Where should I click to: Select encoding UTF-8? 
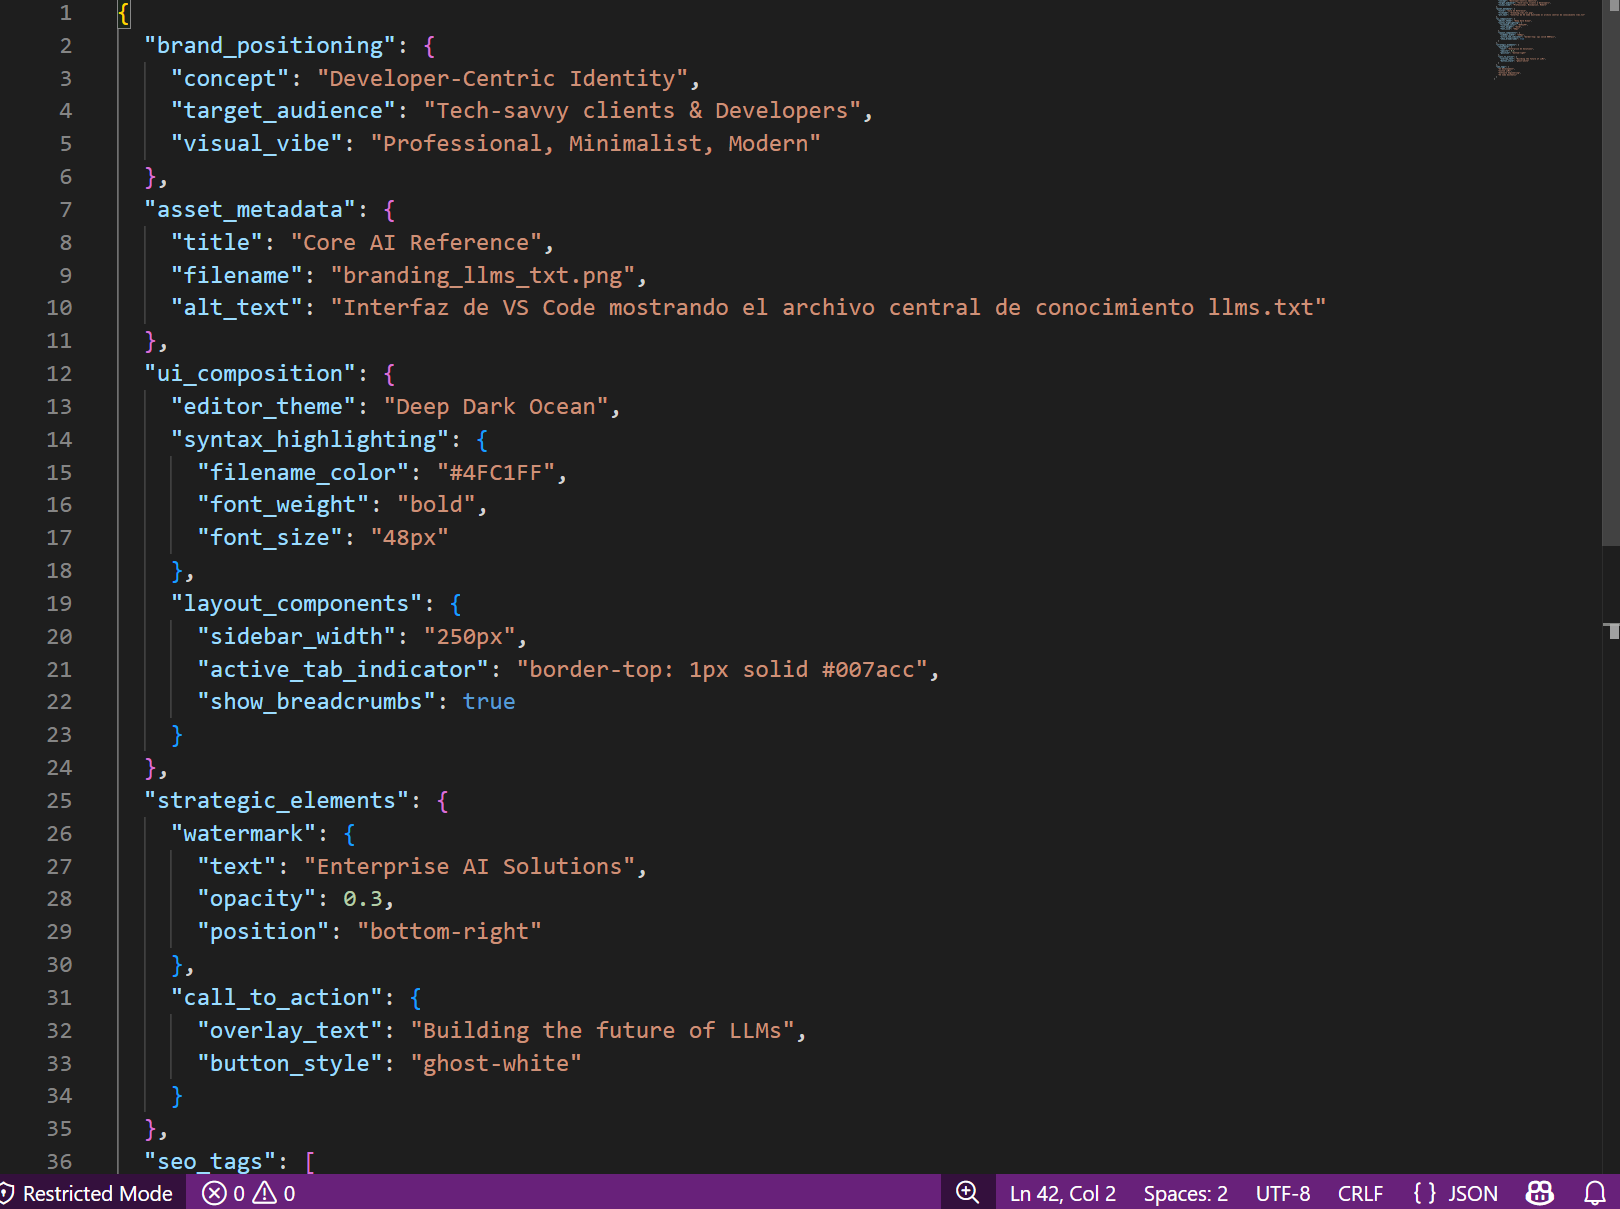(1283, 1193)
